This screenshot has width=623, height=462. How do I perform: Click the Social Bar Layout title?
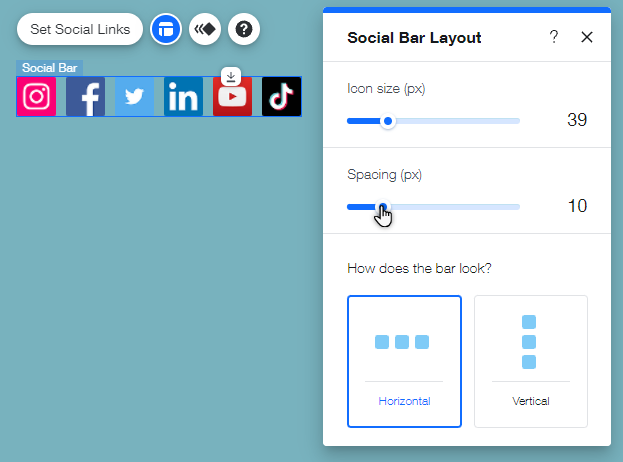click(x=414, y=38)
